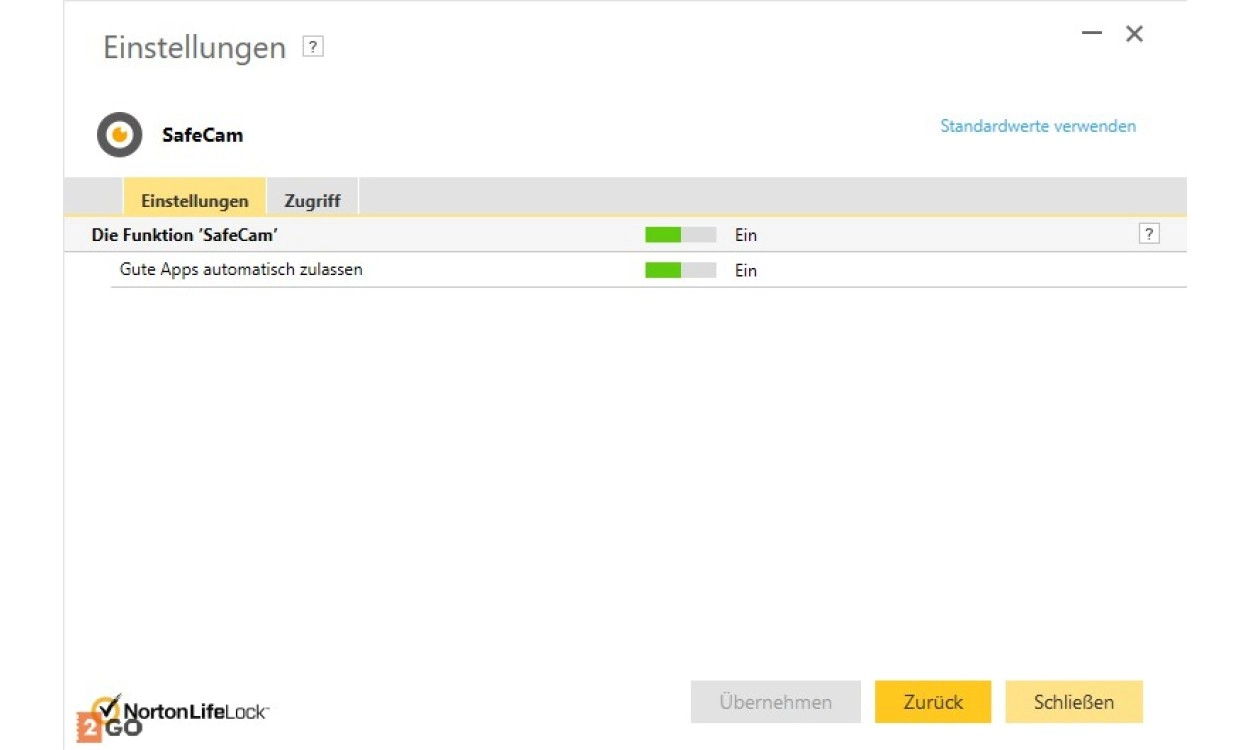Click the help icon next to Einstellungen title
Viewport: 1250px width, 750px height.
tap(313, 47)
